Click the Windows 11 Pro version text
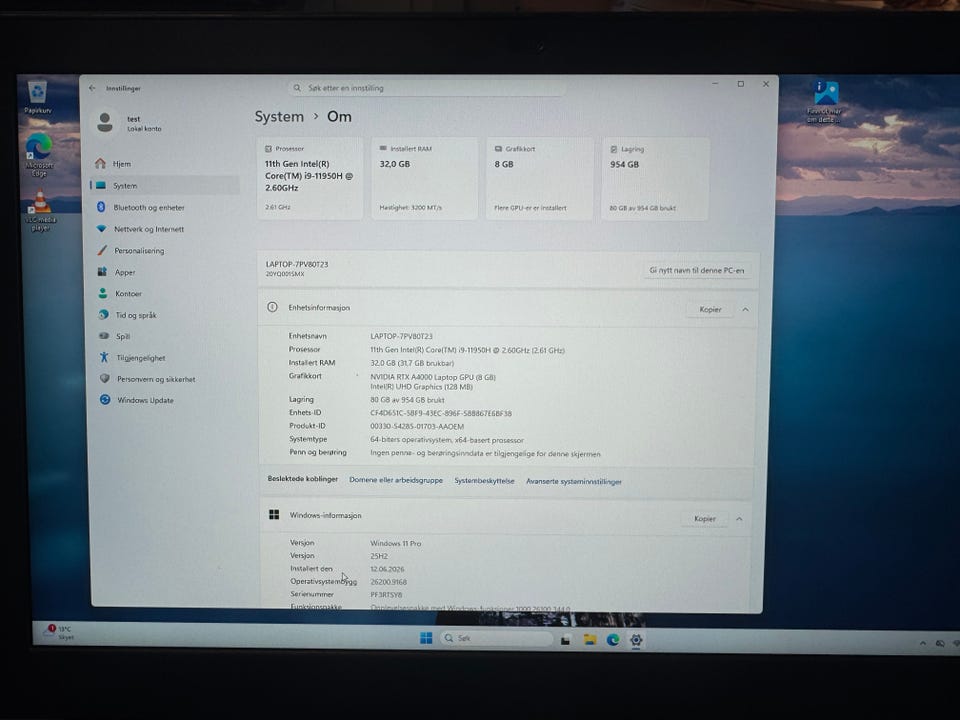 (x=396, y=543)
